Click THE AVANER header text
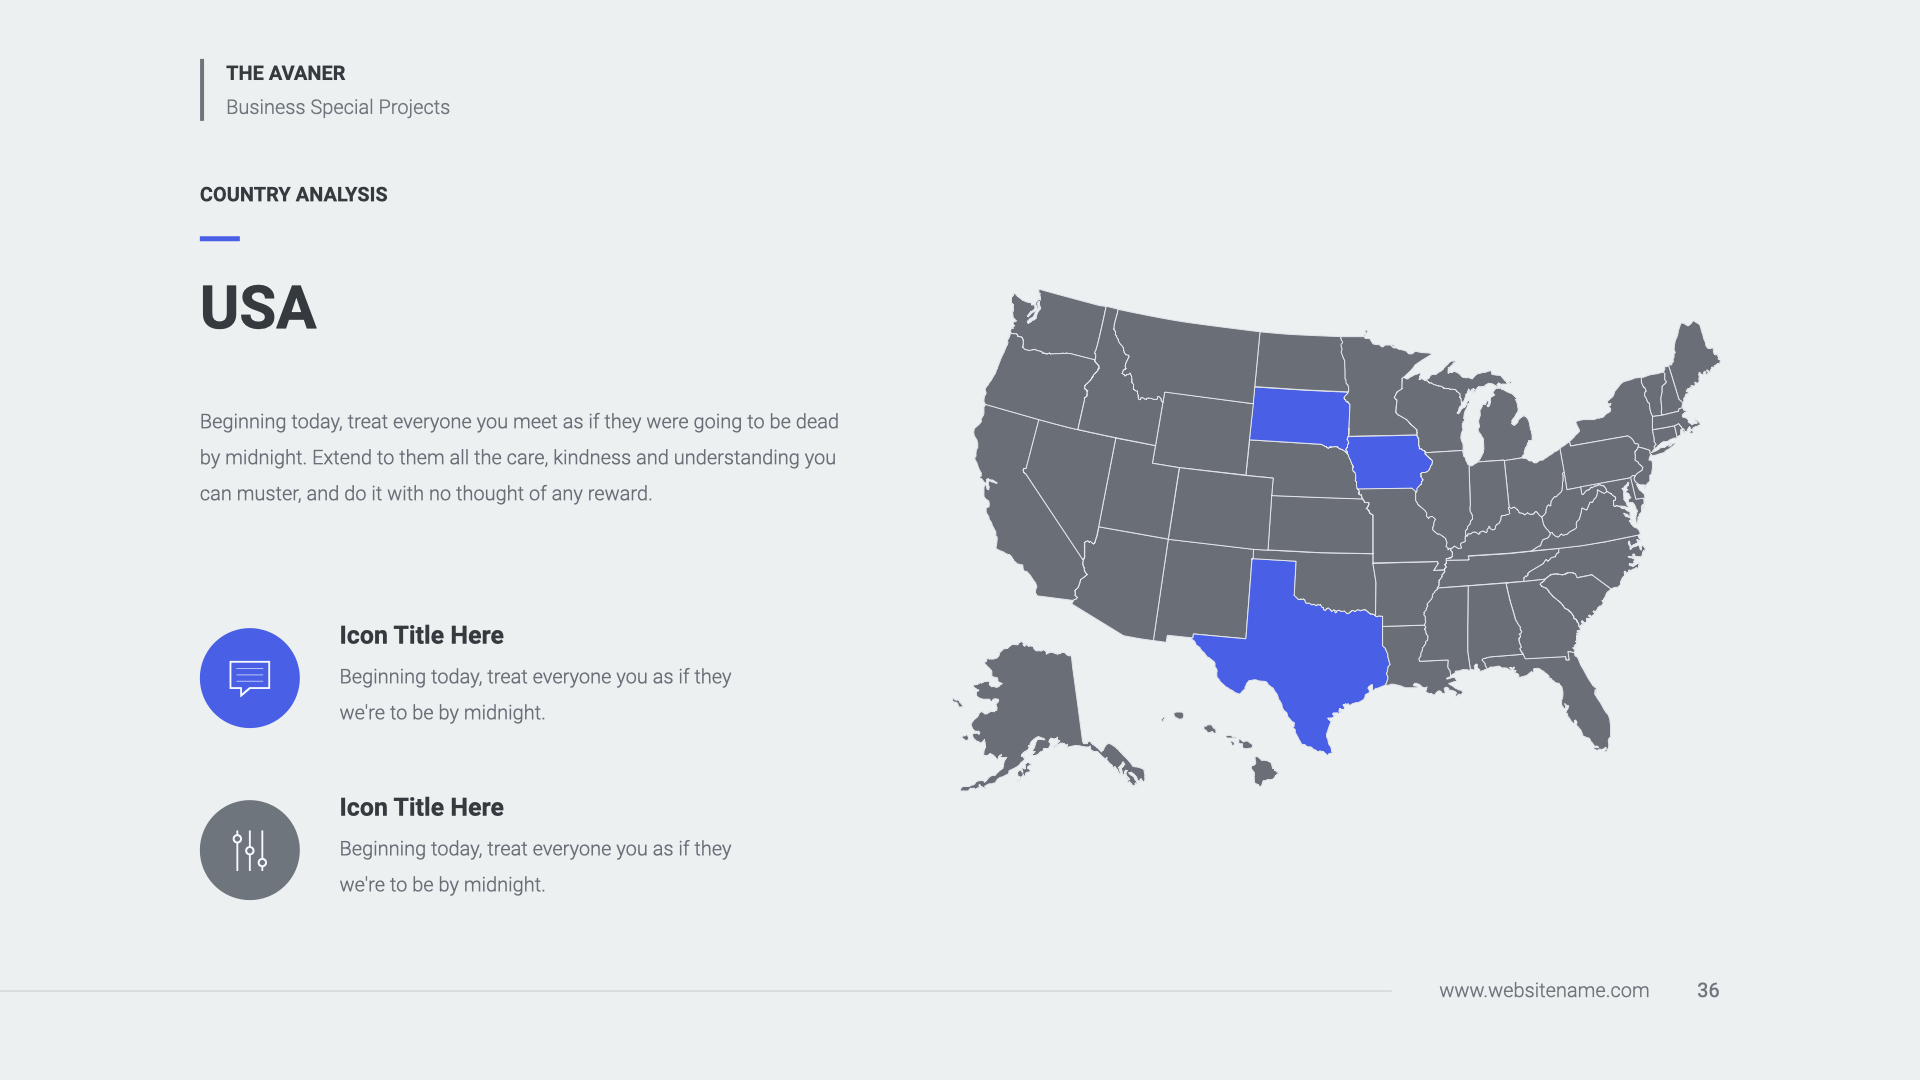The width and height of the screenshot is (1920, 1080). pyautogui.click(x=285, y=73)
